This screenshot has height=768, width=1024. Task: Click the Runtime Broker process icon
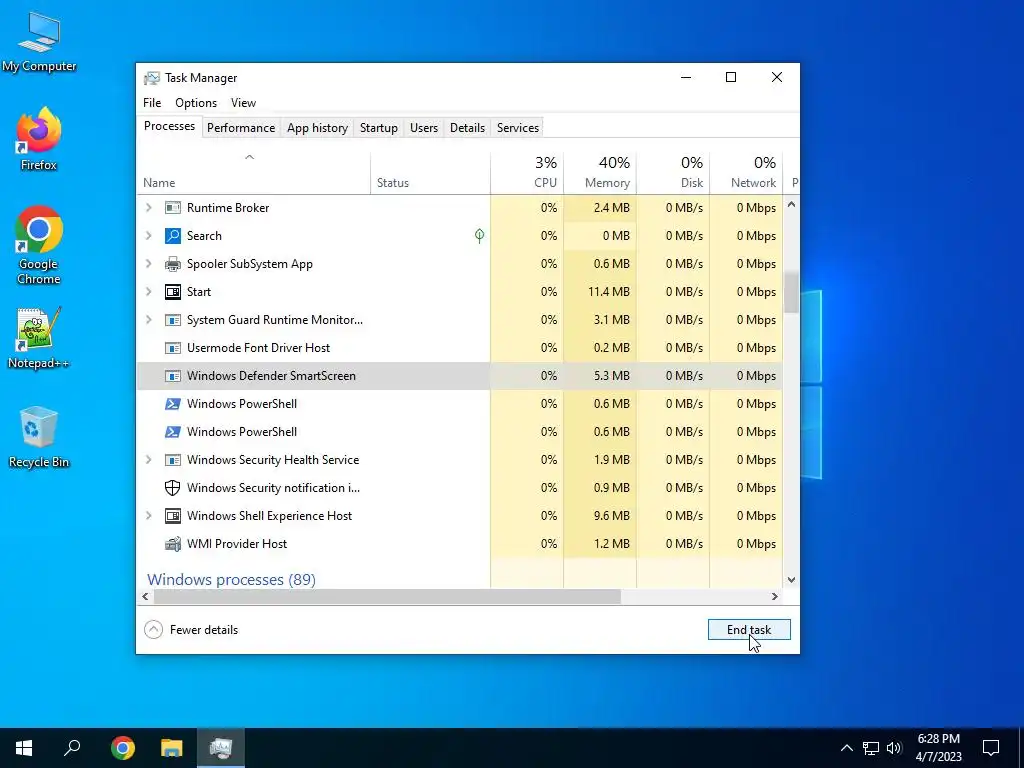click(x=172, y=208)
